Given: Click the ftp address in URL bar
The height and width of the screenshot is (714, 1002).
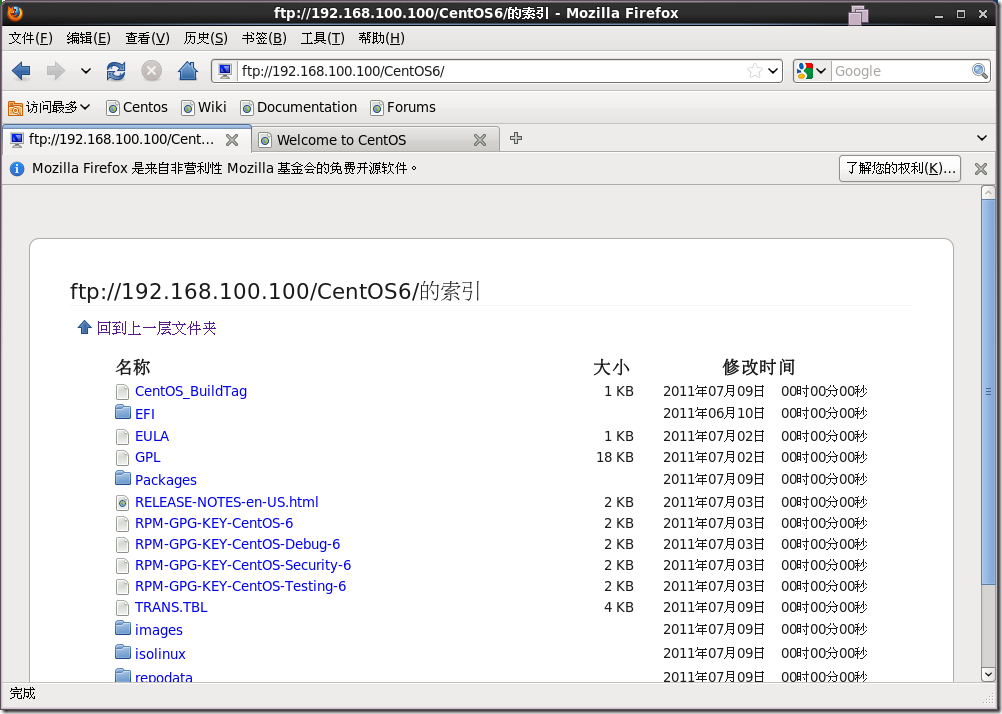Looking at the screenshot, I should pyautogui.click(x=343, y=71).
